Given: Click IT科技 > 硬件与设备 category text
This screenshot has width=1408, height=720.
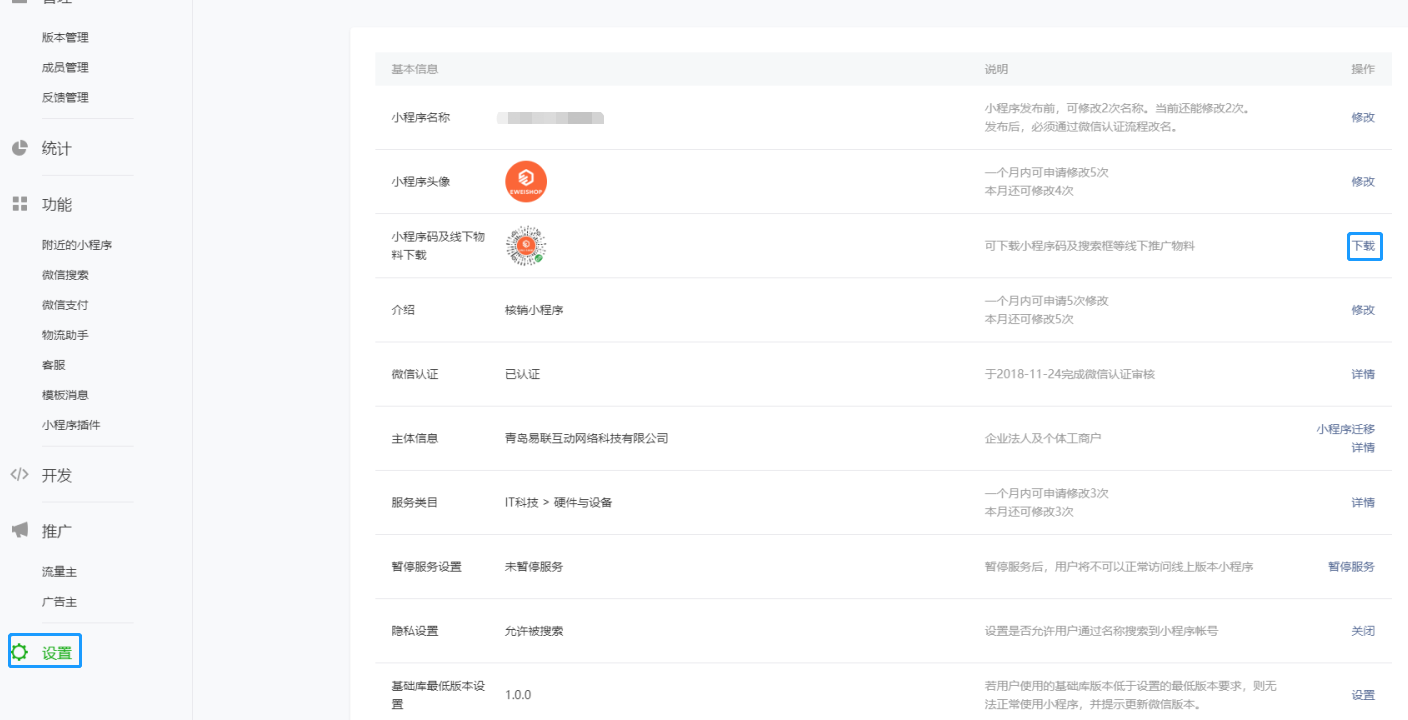Looking at the screenshot, I should pos(558,502).
